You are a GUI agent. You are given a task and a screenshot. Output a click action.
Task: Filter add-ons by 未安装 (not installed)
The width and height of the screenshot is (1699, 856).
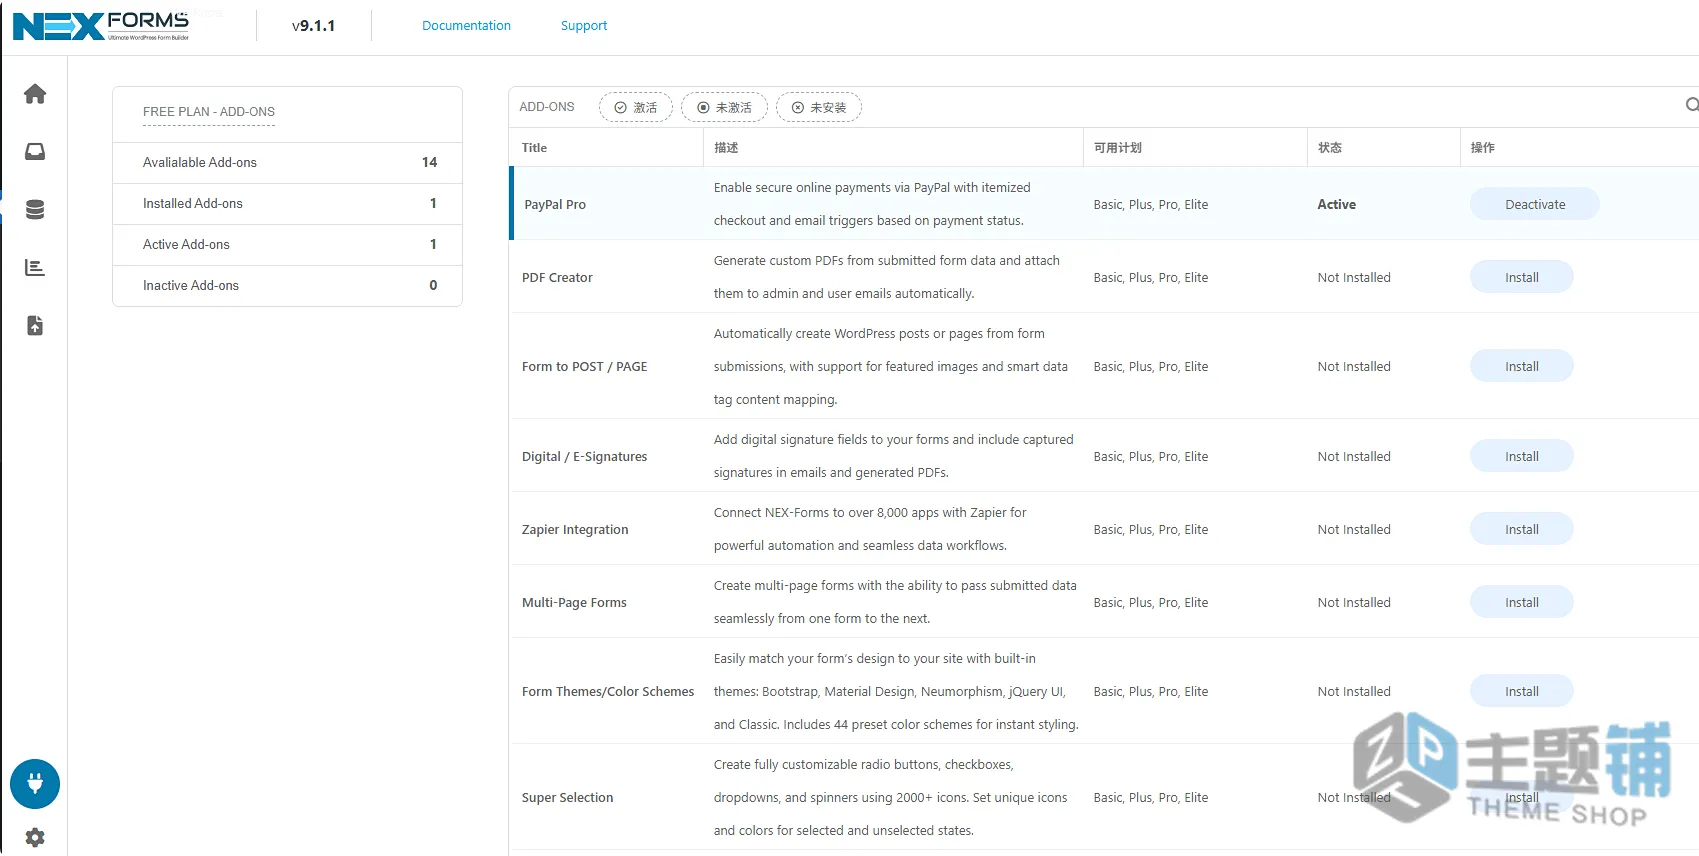pyautogui.click(x=819, y=107)
